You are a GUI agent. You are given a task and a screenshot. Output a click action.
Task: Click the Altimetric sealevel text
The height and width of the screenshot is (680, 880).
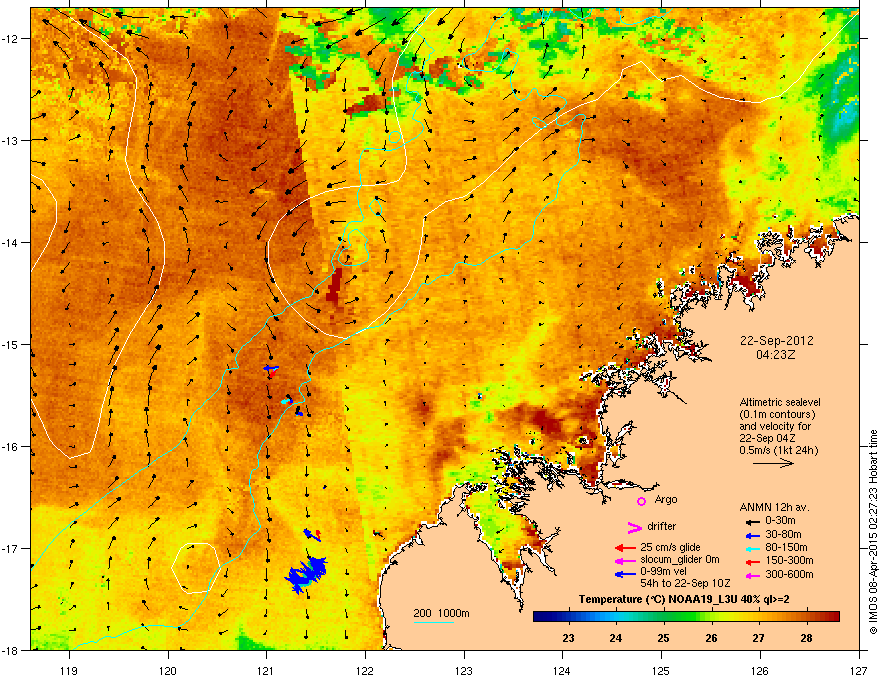click(x=780, y=402)
